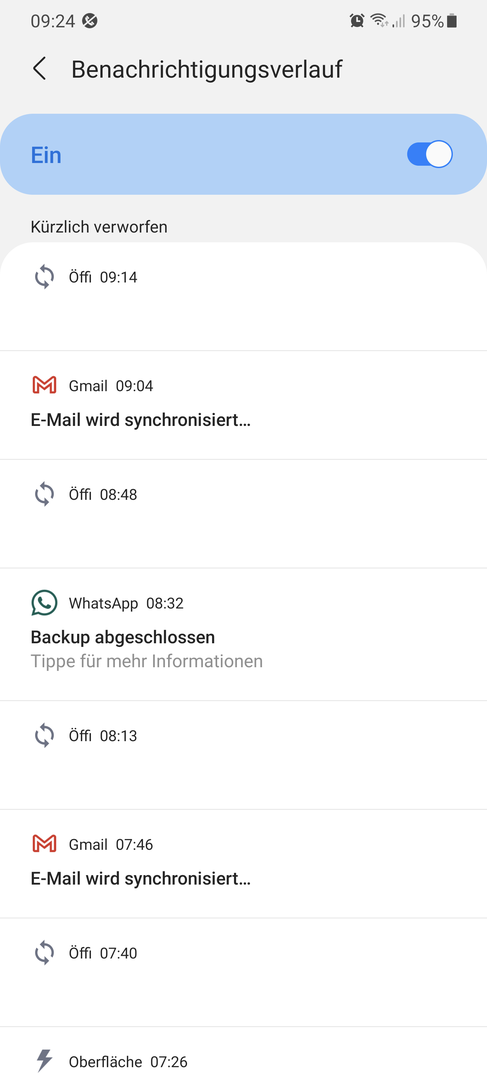Tap the alarm clock status bar icon
The image size is (487, 1080).
pyautogui.click(x=357, y=21)
